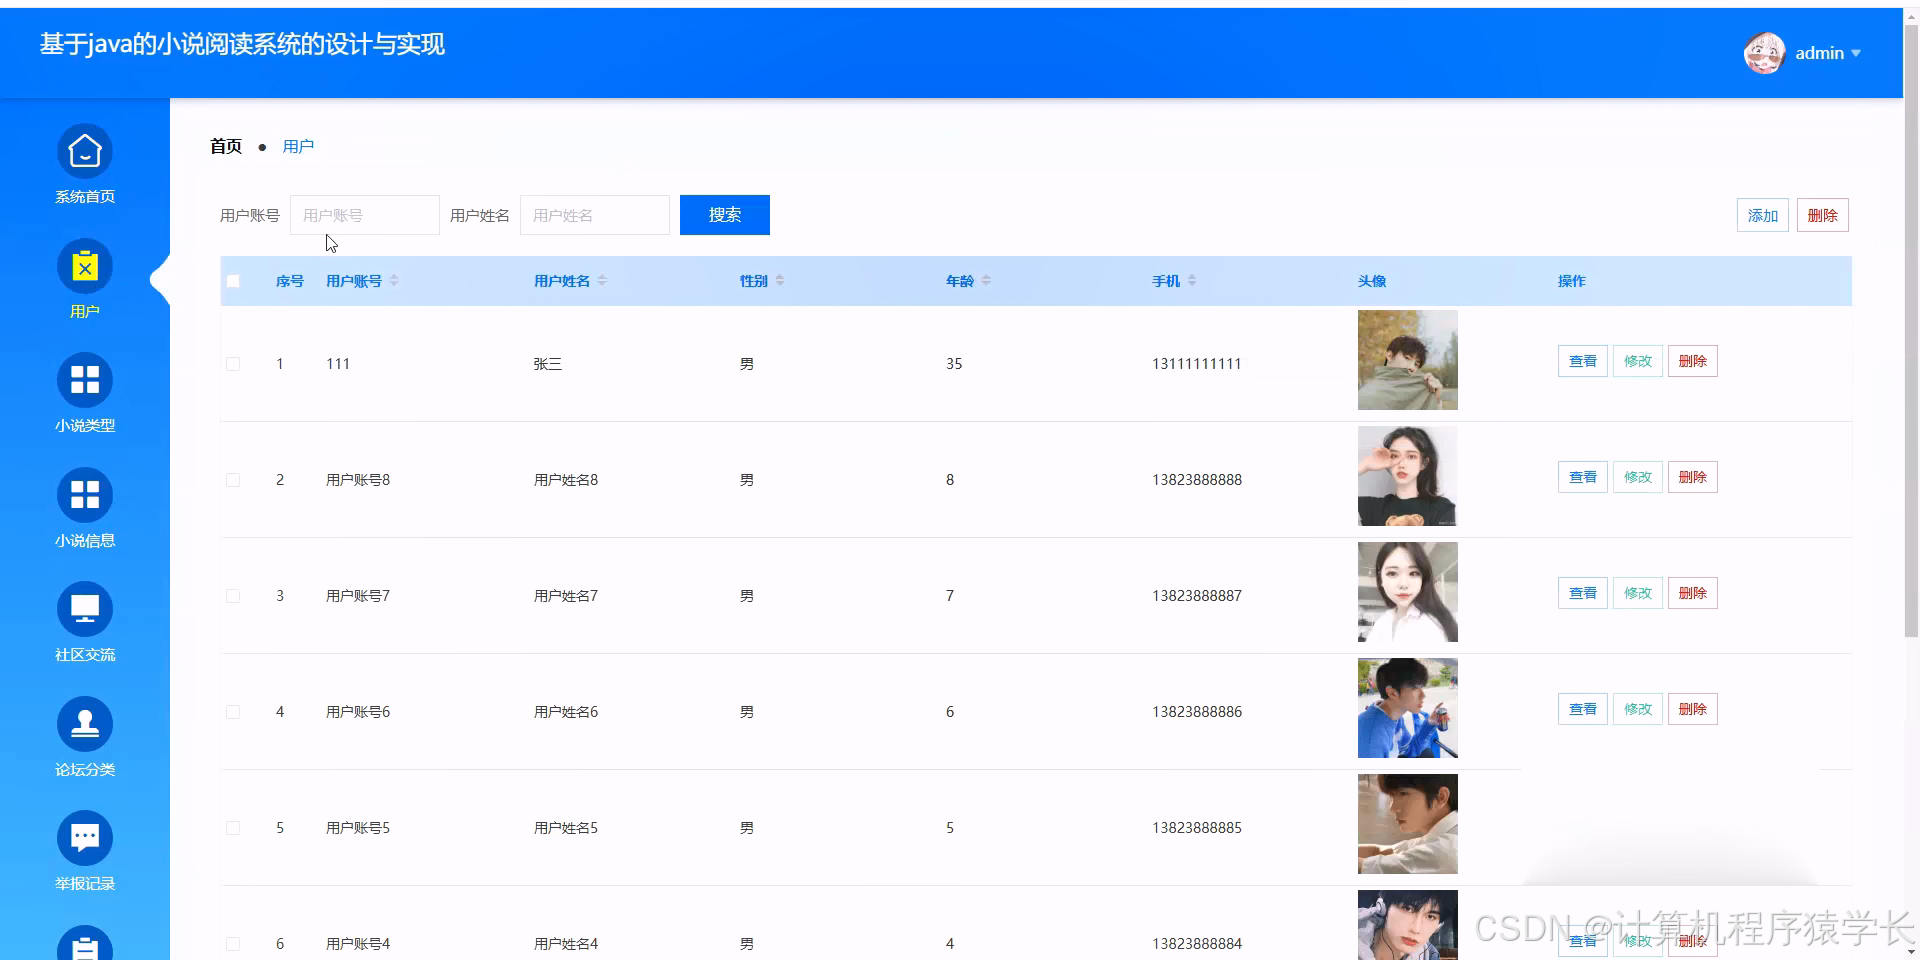Click the 用户 breadcrumb link
This screenshot has height=960, width=1920.
click(298, 146)
